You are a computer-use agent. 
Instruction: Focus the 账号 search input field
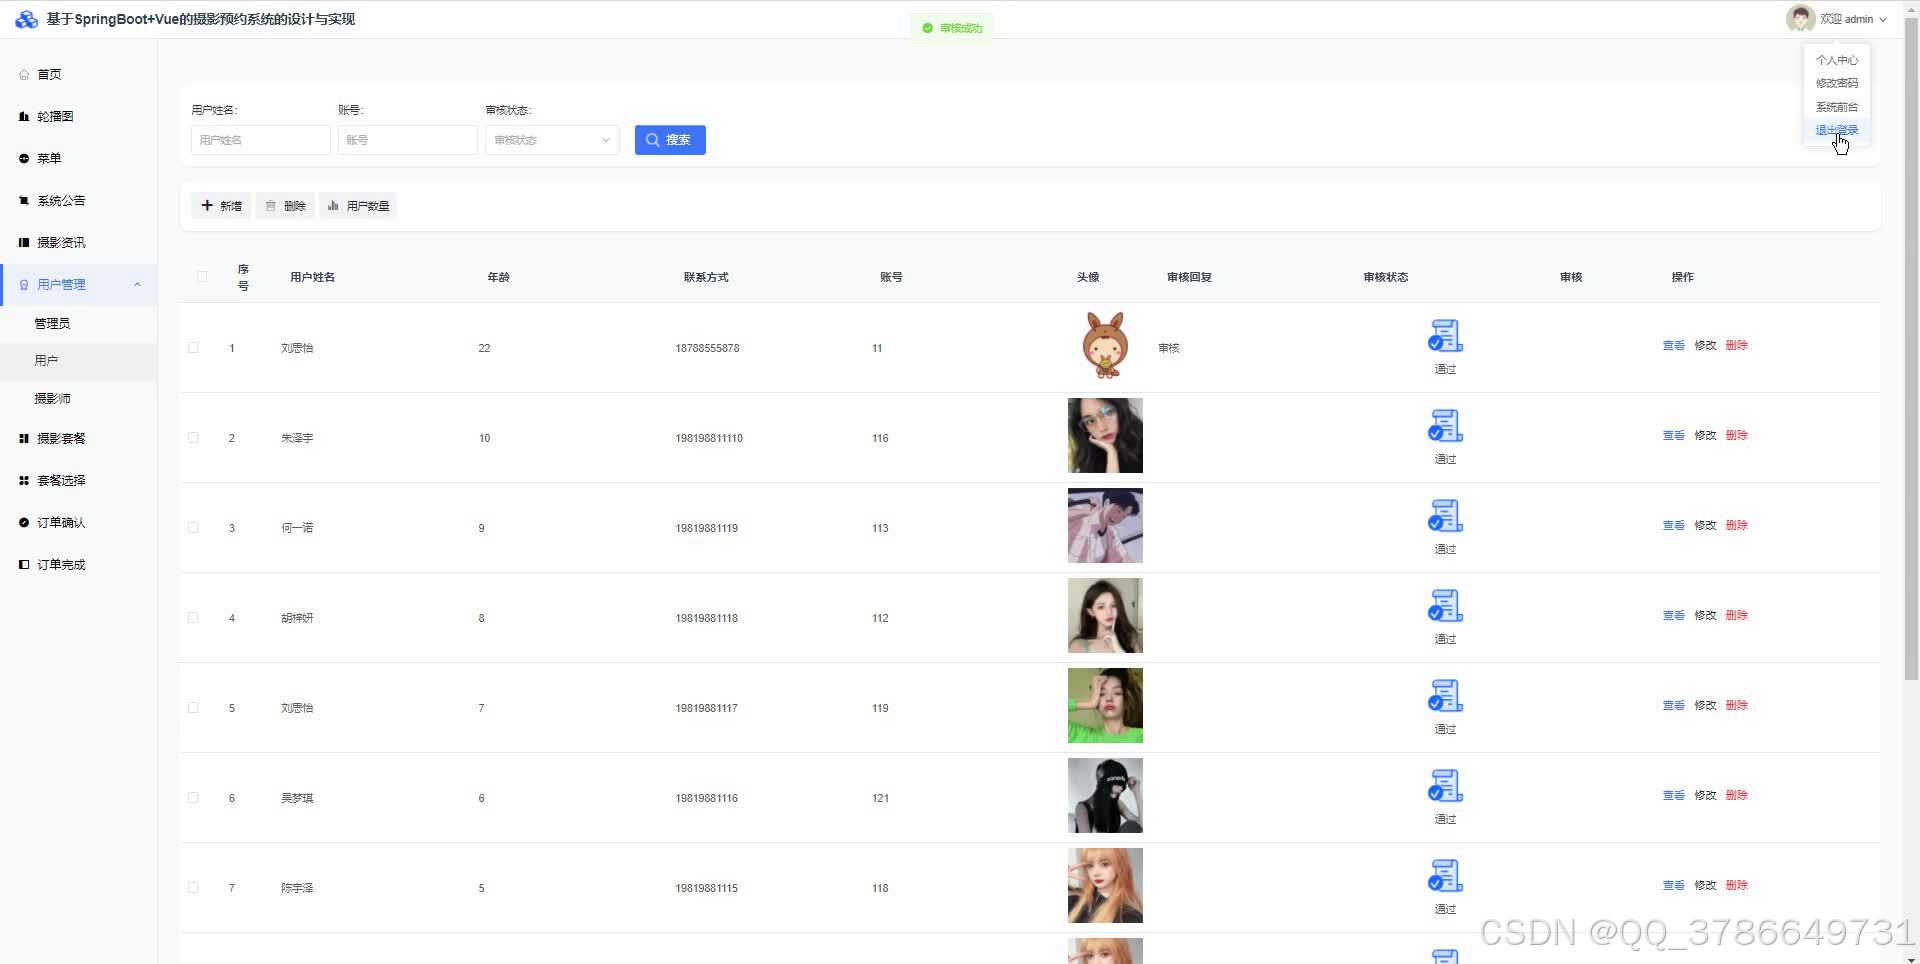click(407, 140)
